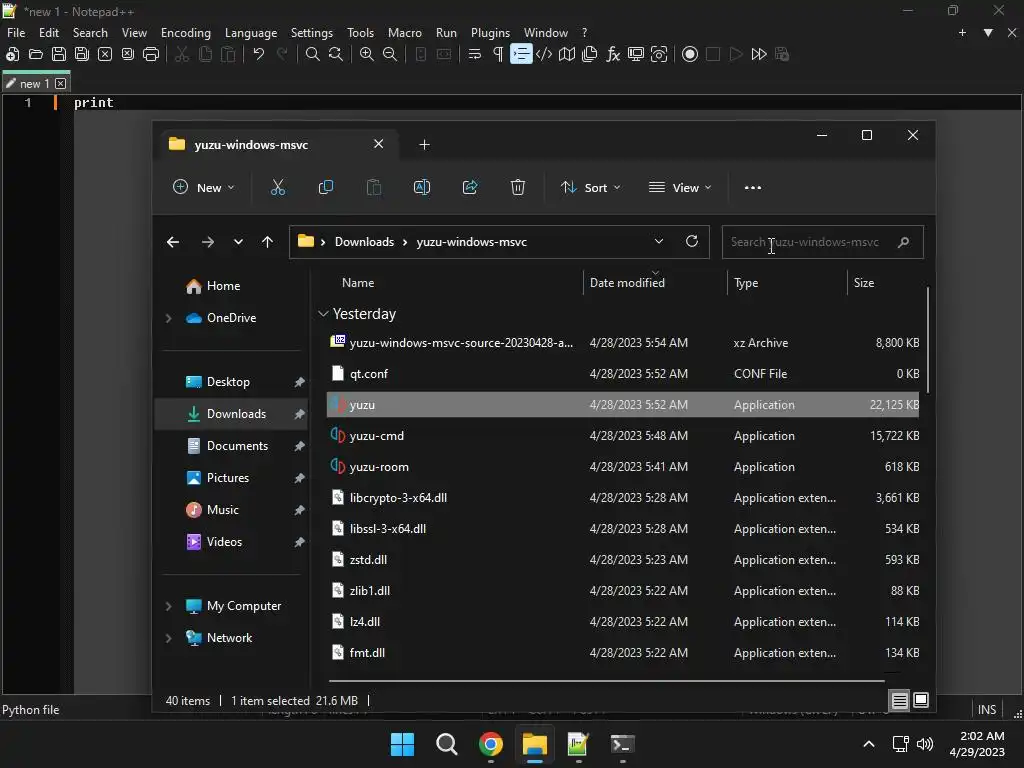Open Document Map from Notepad++ toolbar
The image size is (1024, 768).
(567, 54)
